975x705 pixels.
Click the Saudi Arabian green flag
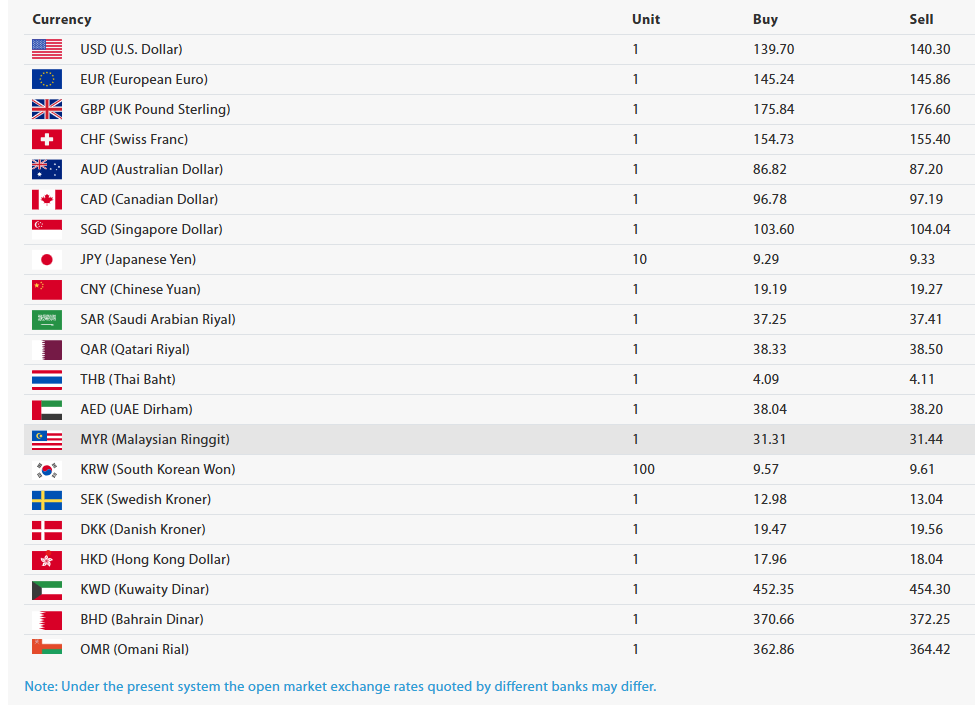(47, 319)
